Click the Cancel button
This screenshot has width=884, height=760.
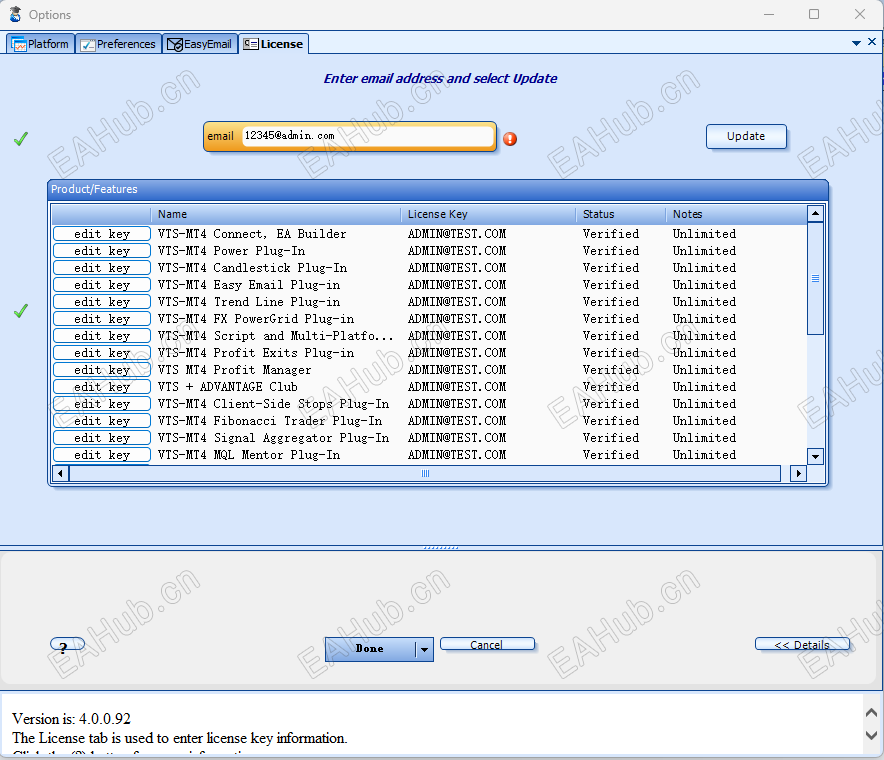(487, 644)
